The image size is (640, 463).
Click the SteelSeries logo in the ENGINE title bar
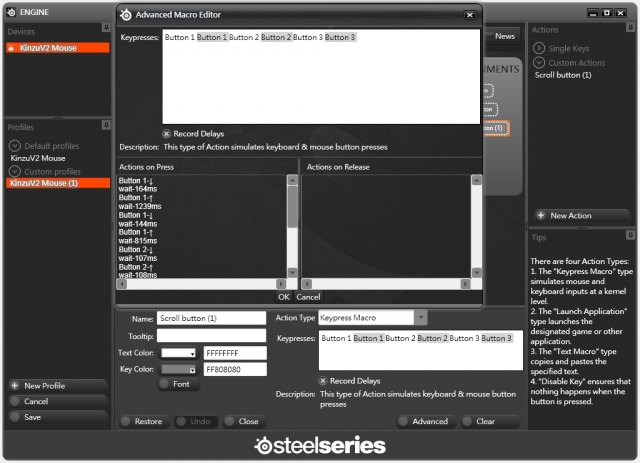(x=11, y=12)
